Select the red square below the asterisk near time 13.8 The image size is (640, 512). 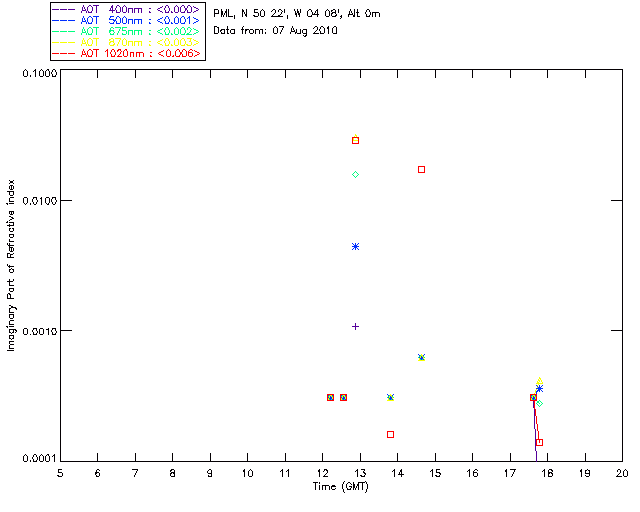pos(391,434)
